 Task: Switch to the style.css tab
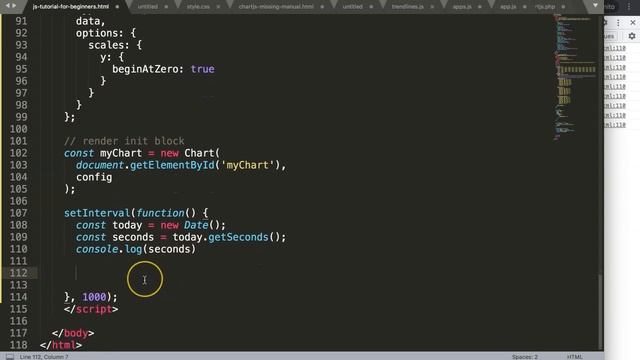pyautogui.click(x=198, y=7)
